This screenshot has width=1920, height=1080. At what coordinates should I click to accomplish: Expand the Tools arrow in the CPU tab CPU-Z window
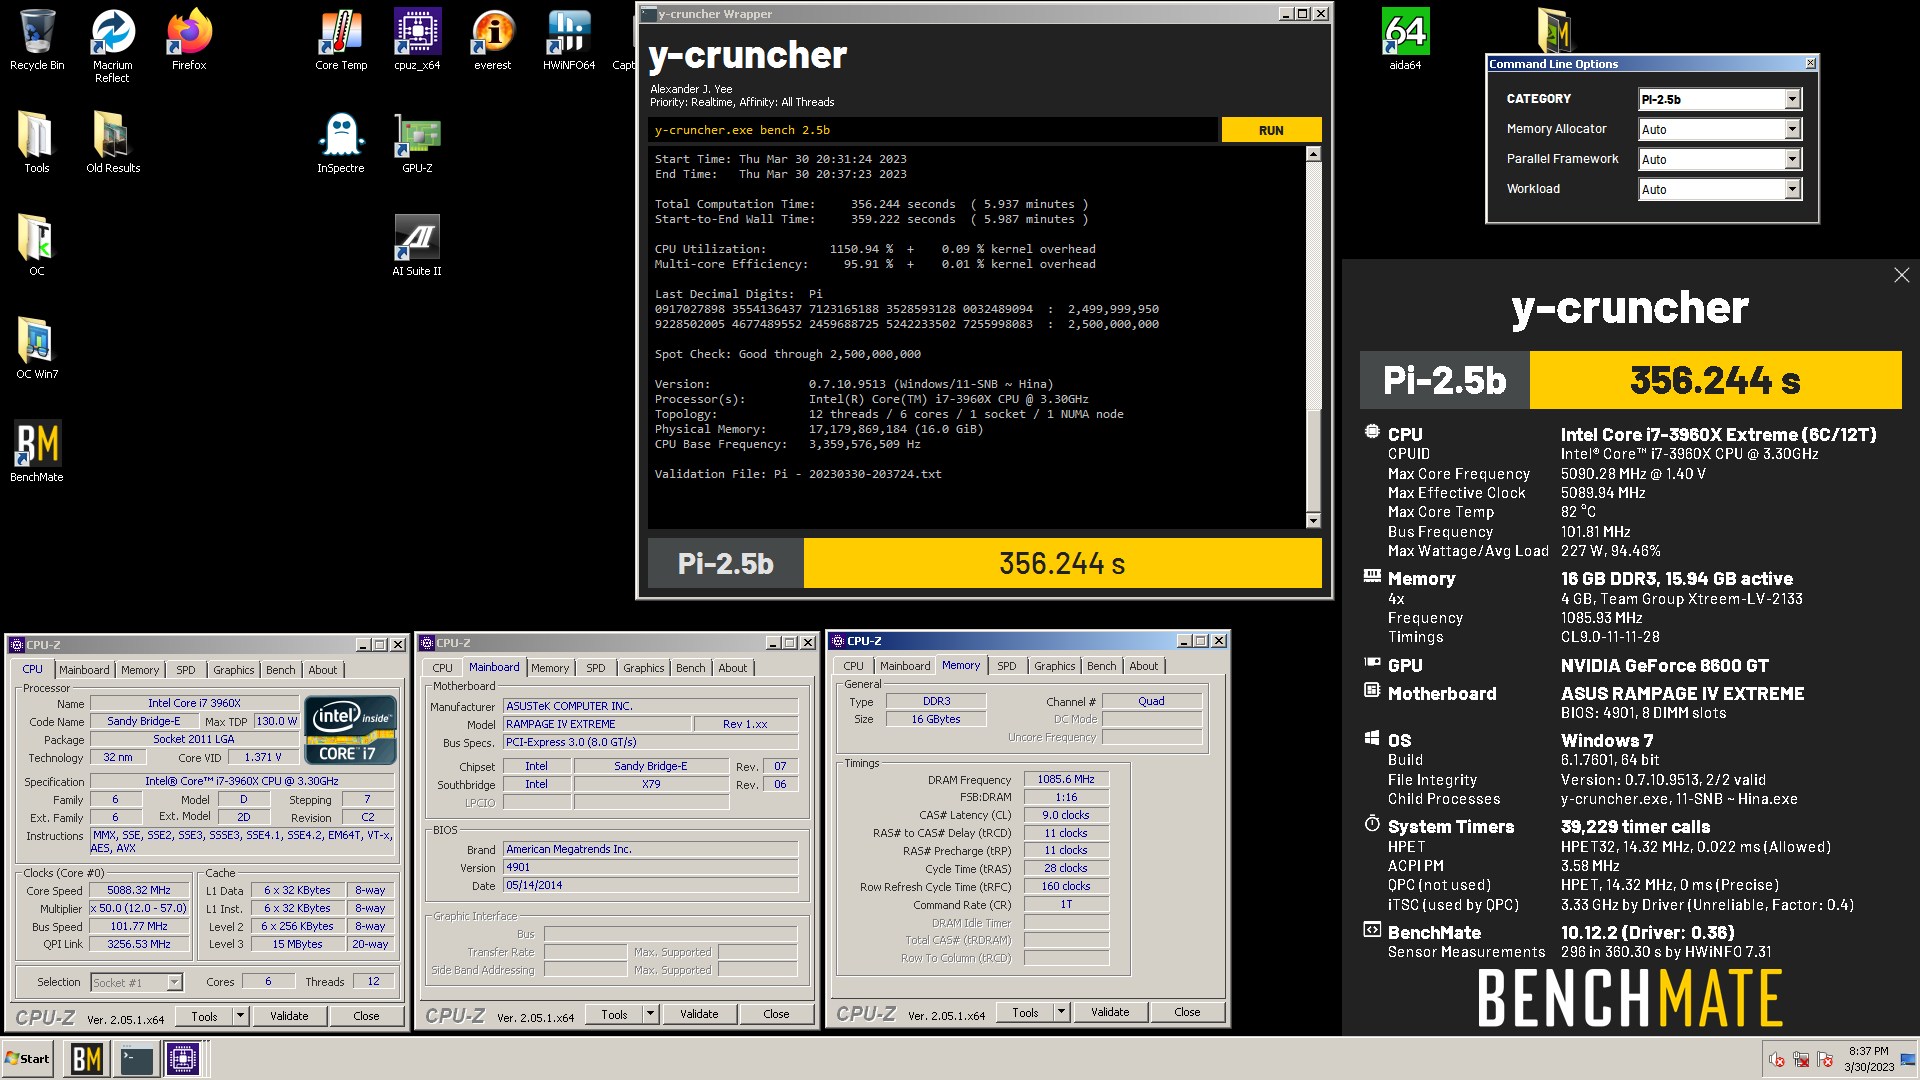tap(240, 1016)
